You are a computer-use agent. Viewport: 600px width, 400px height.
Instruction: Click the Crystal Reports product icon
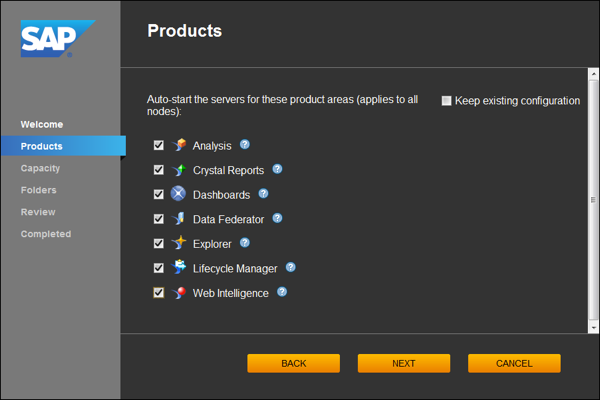point(179,170)
